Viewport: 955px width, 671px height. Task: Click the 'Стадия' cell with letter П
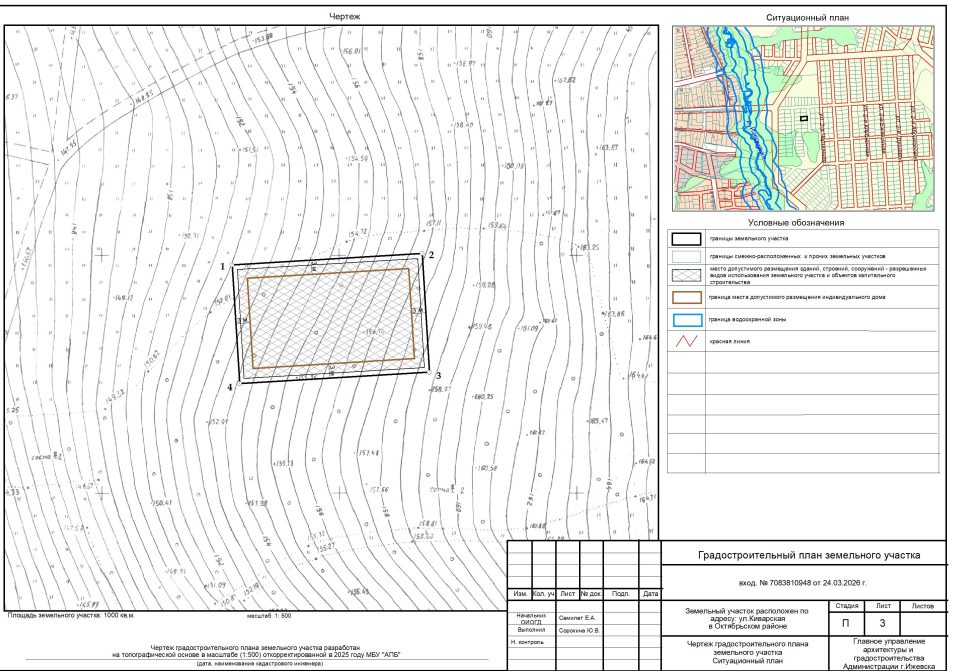(x=845, y=624)
